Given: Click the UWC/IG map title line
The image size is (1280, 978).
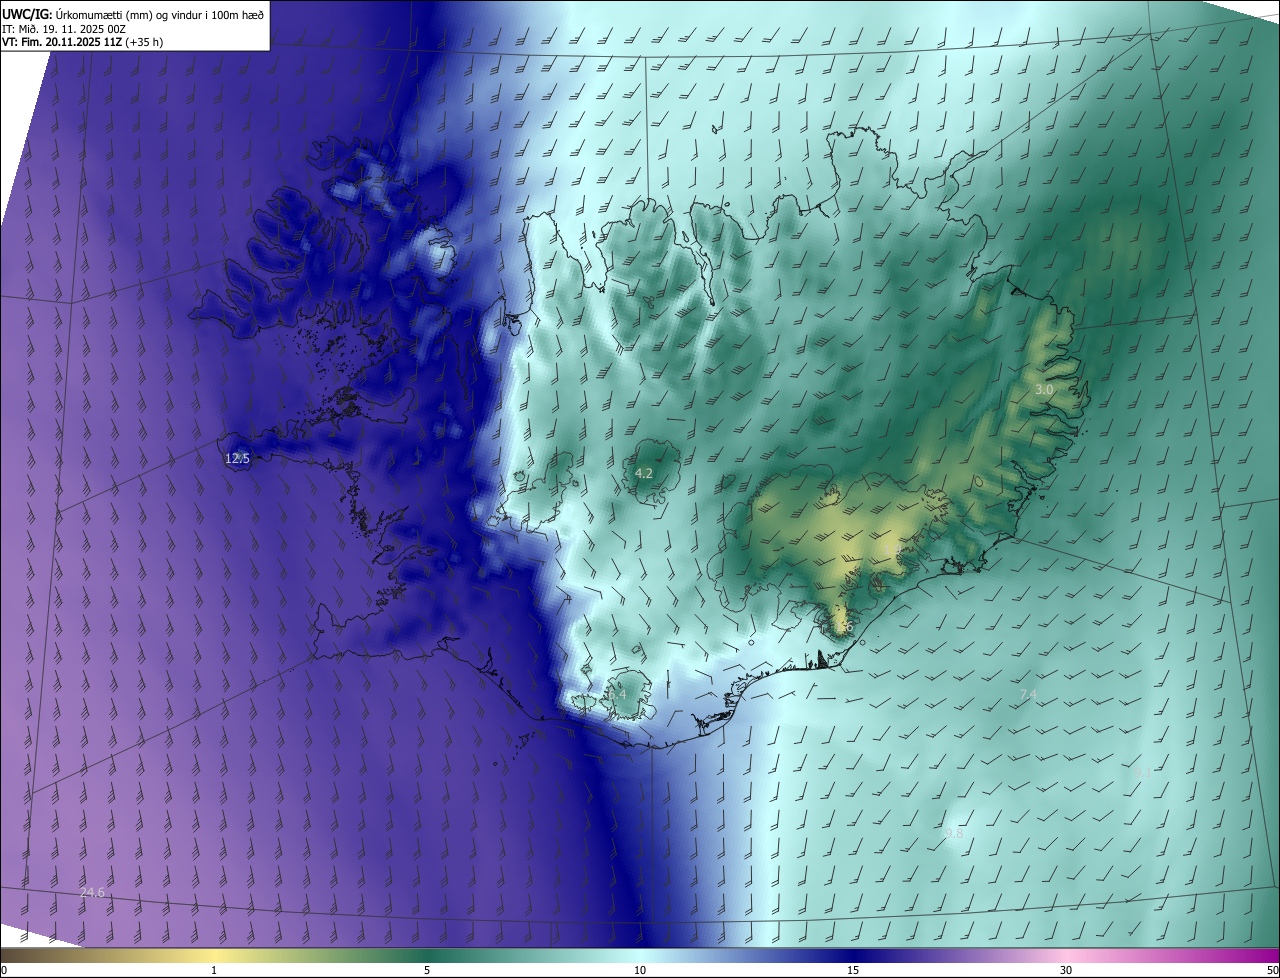Looking at the screenshot, I should click(133, 14).
